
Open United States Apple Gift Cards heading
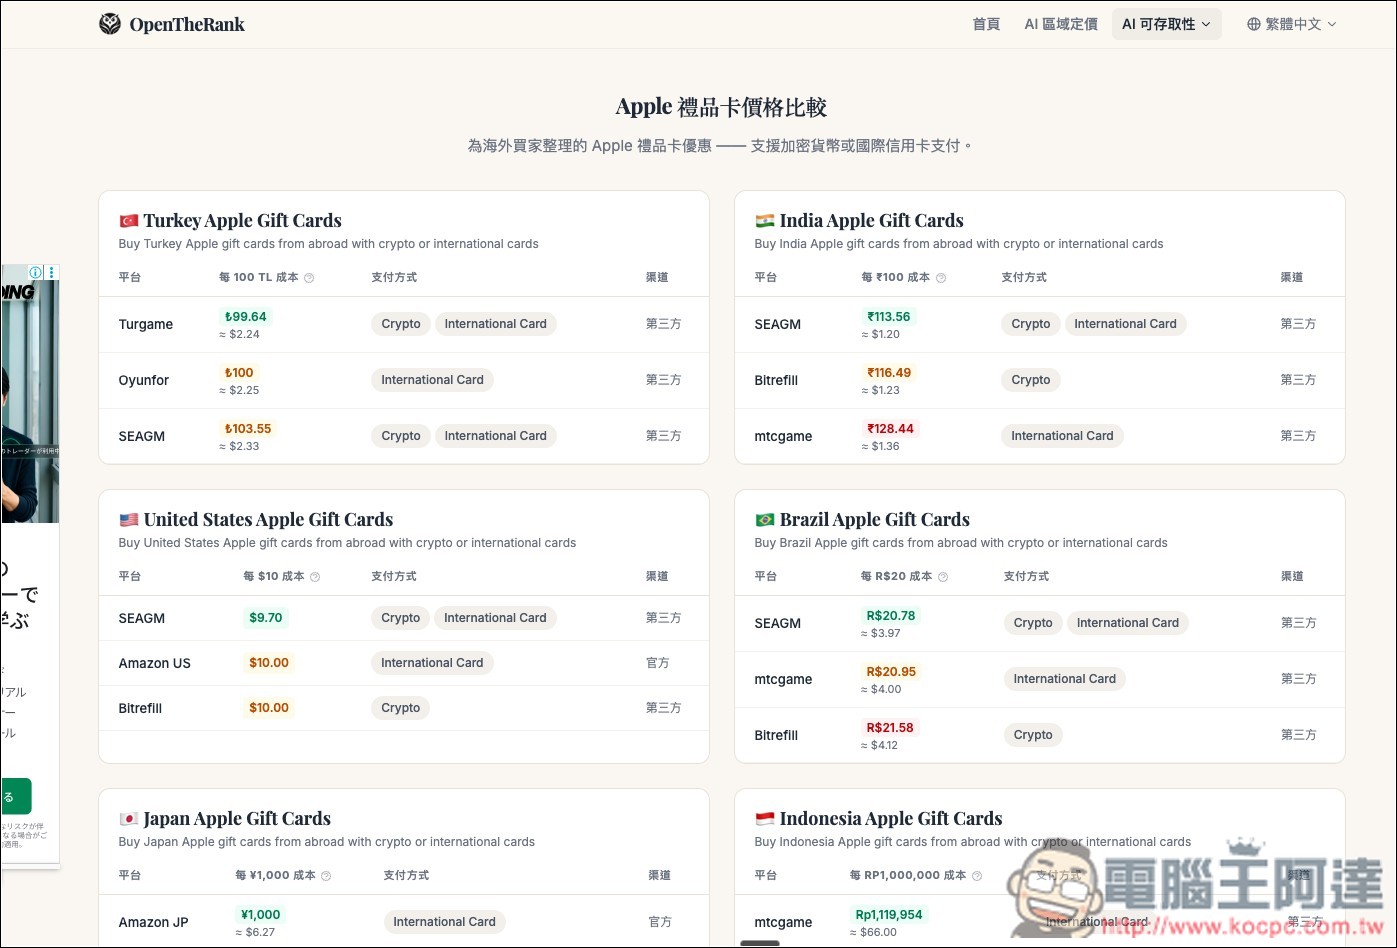(x=268, y=520)
